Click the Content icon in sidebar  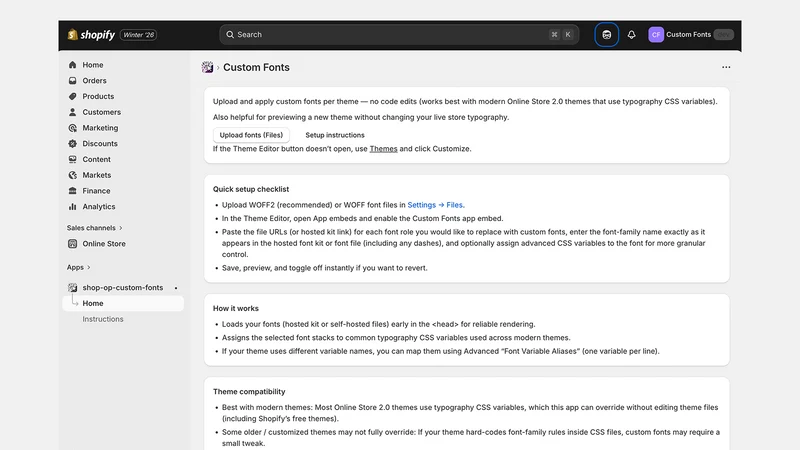click(x=72, y=160)
